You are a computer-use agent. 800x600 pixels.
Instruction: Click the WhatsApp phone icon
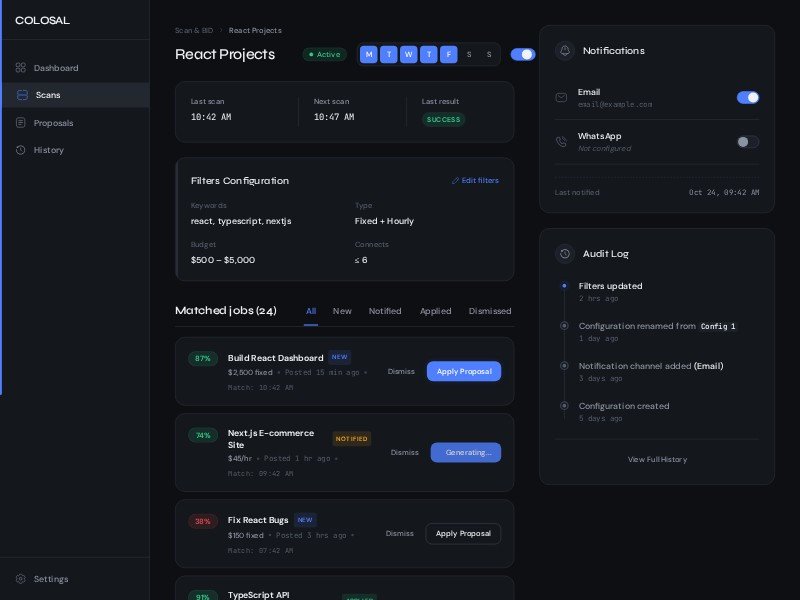click(561, 142)
